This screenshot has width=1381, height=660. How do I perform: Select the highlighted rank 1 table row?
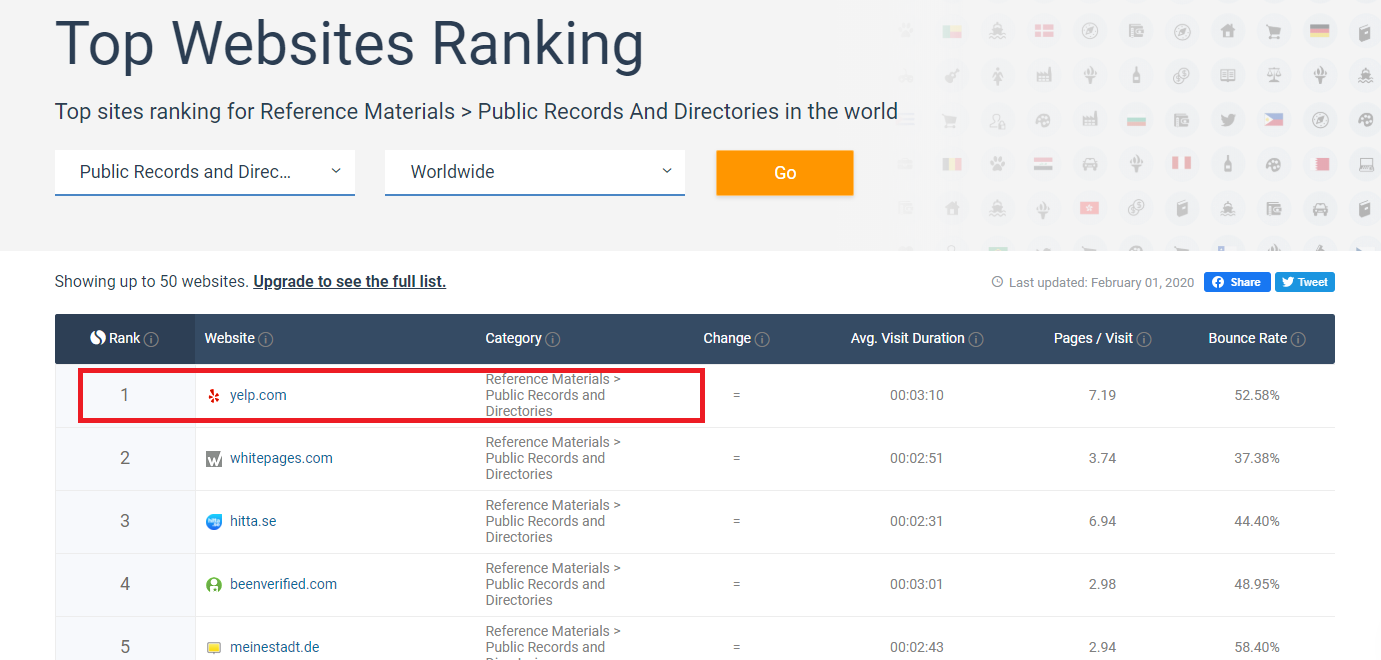click(390, 395)
